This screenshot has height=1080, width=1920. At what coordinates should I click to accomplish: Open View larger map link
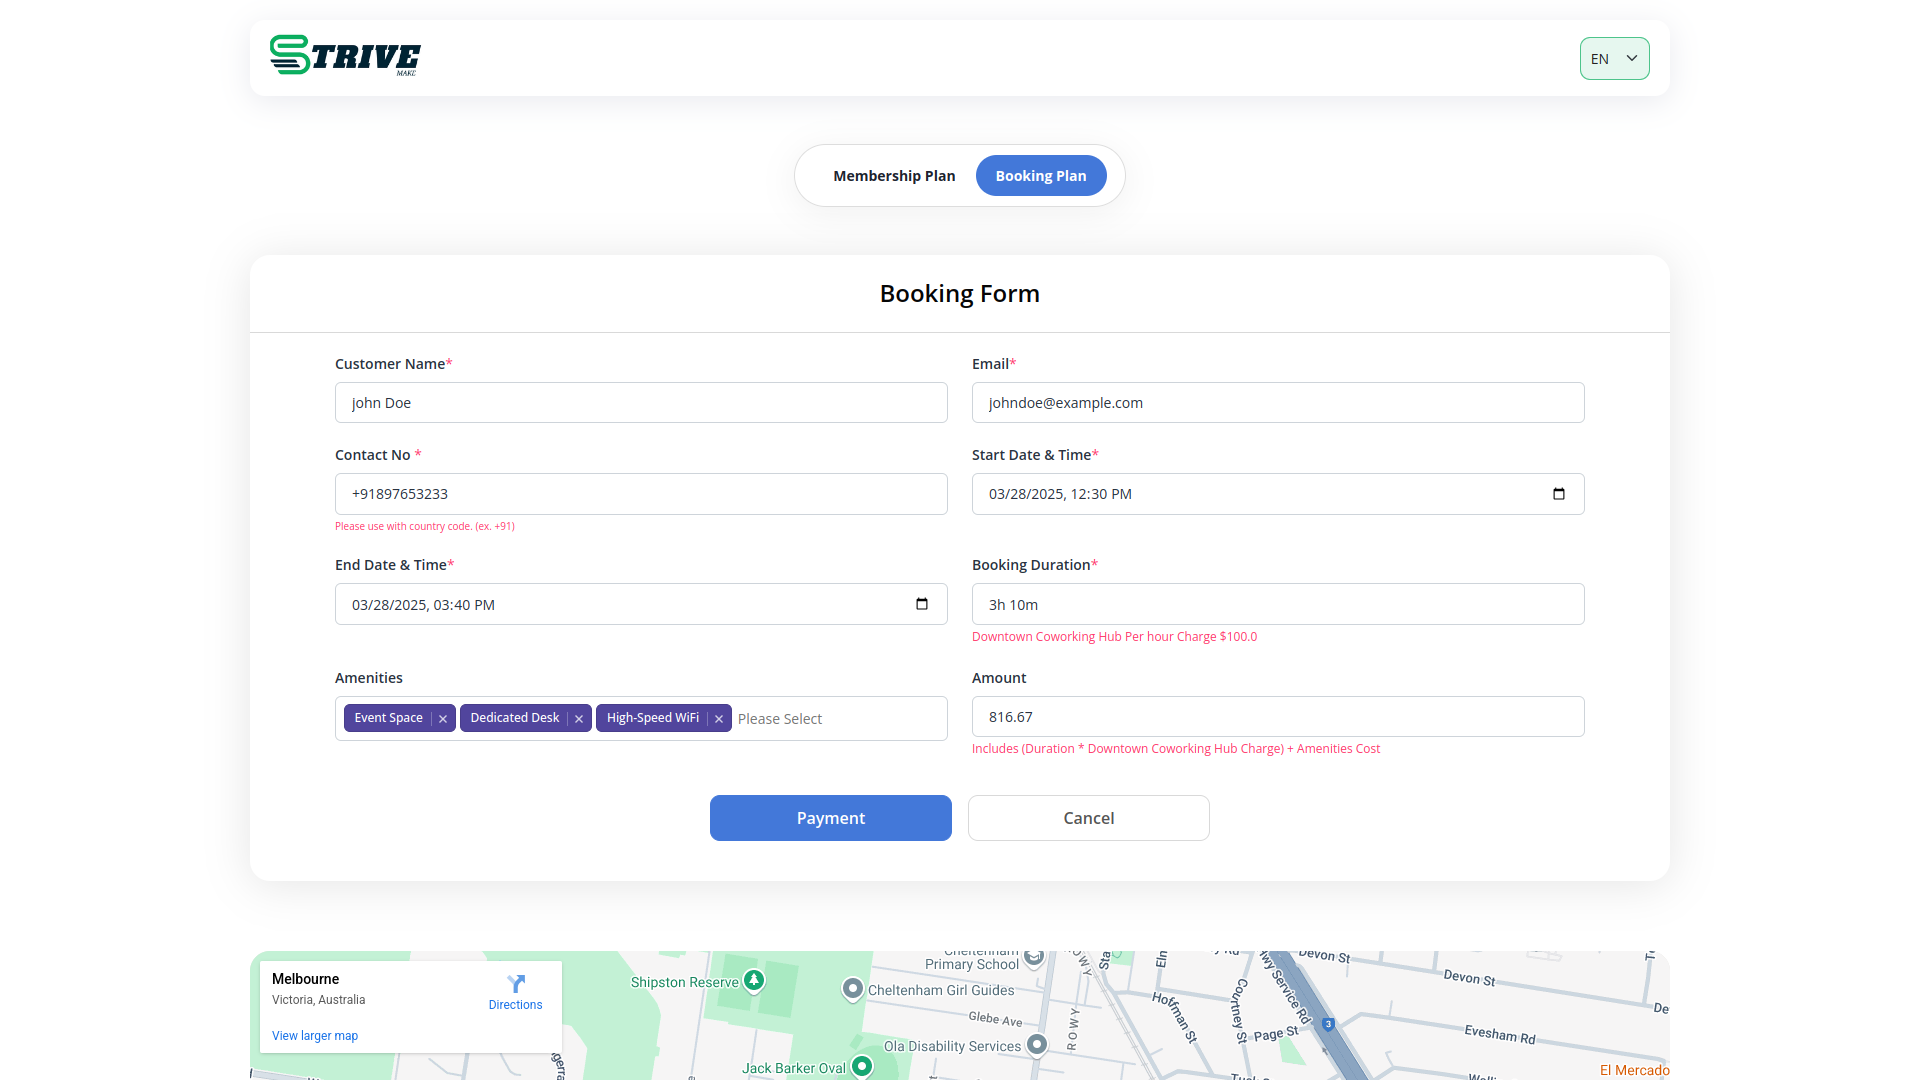coord(315,1036)
